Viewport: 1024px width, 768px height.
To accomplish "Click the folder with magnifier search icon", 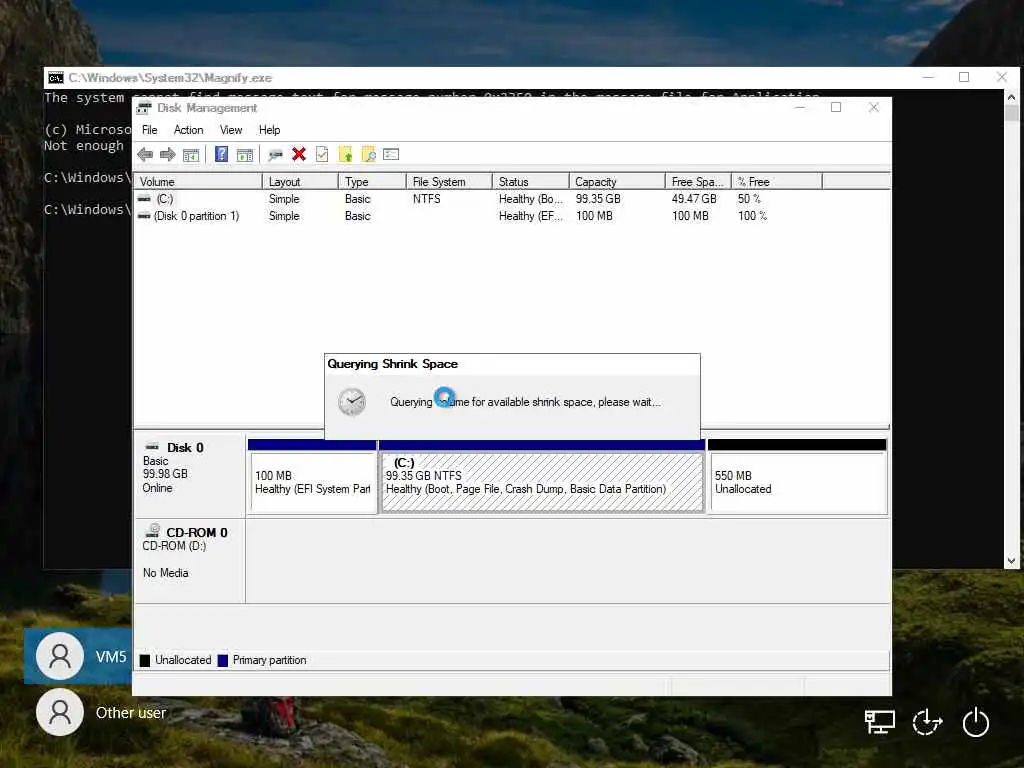I will point(369,155).
